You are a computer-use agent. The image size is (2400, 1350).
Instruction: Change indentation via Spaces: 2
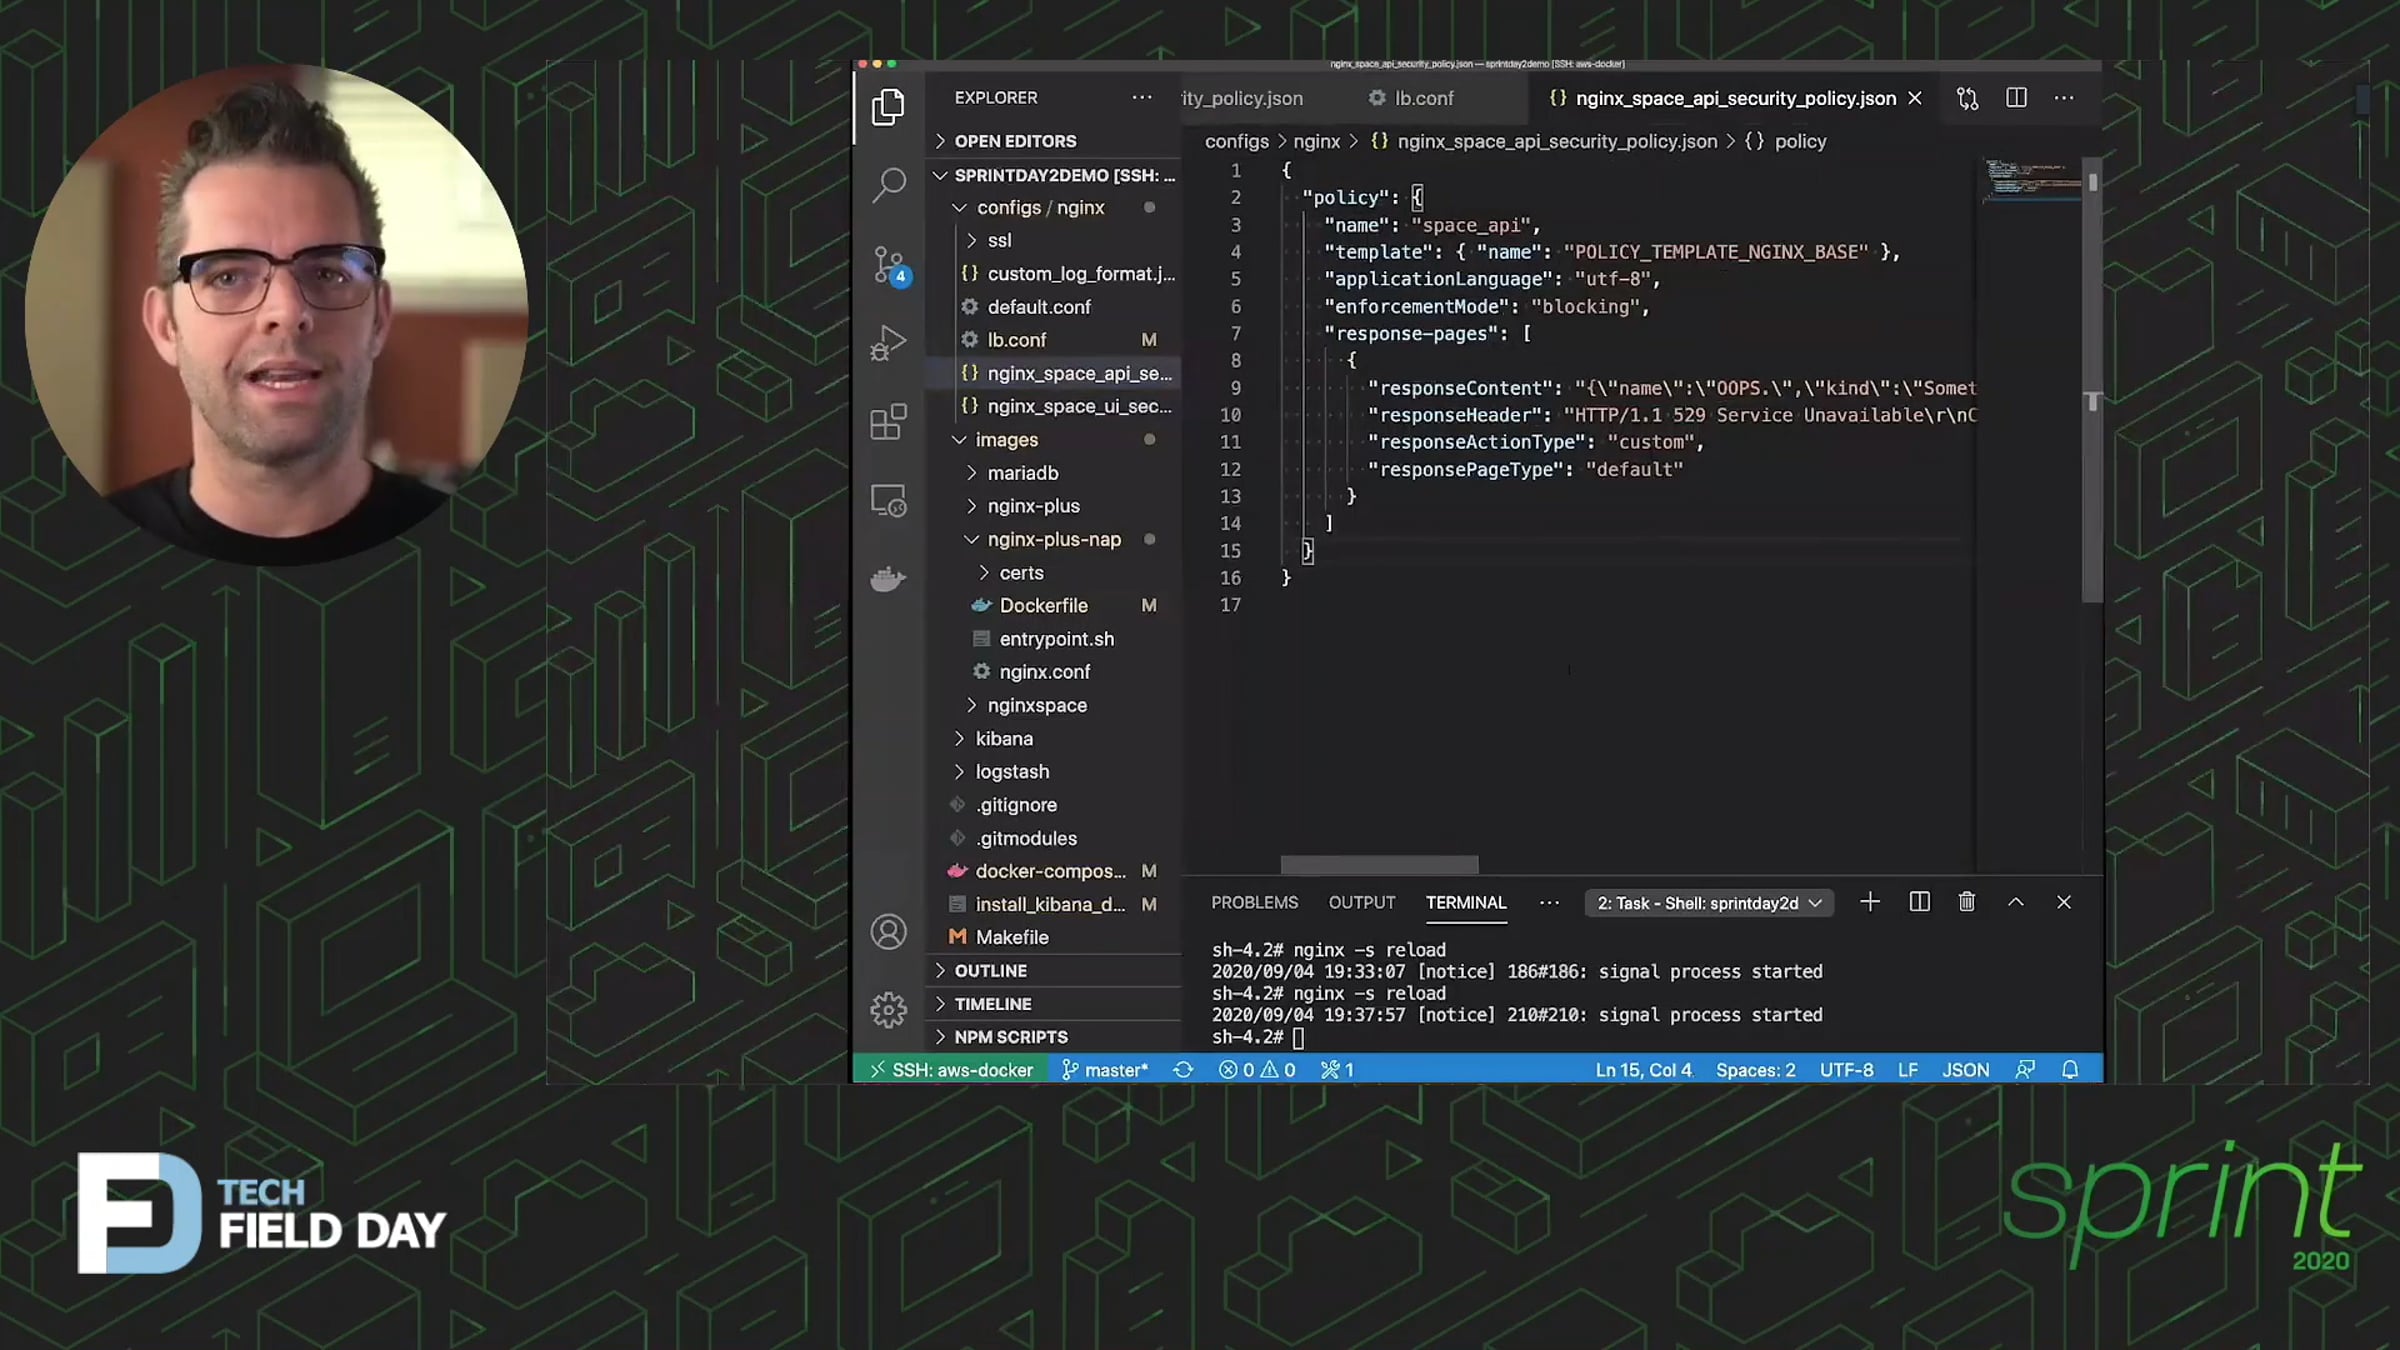point(1755,1070)
